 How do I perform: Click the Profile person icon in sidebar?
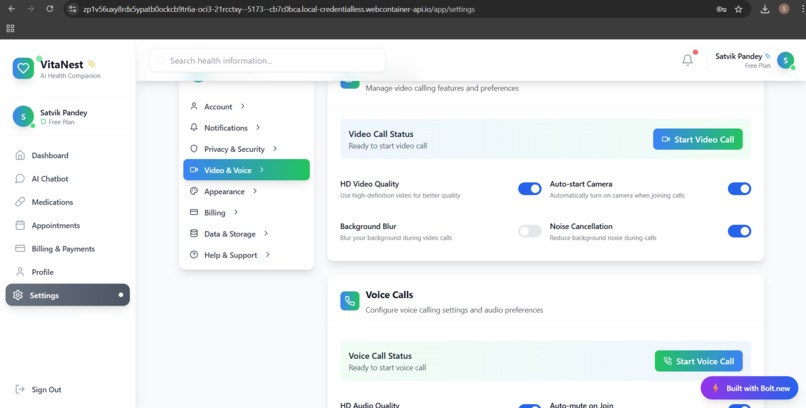point(20,272)
